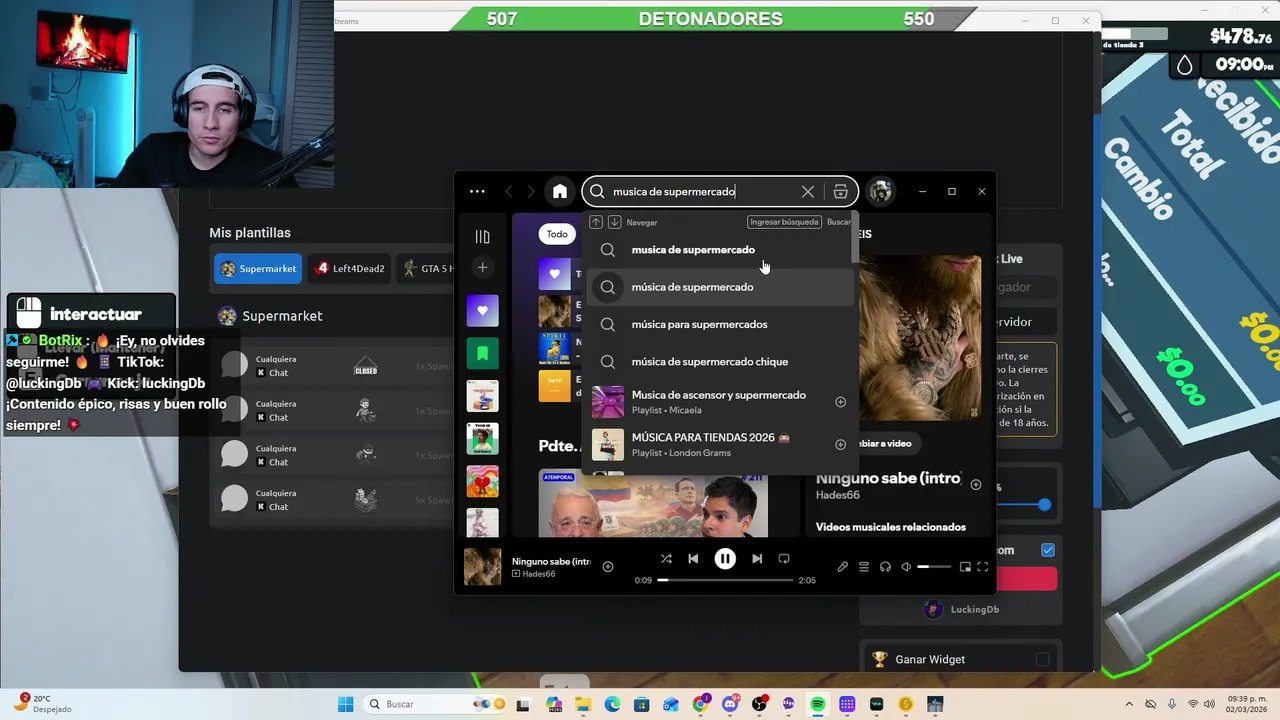This screenshot has width=1280, height=720.
Task: Click 'Ingresar búsqueda' hint button
Action: click(784, 222)
